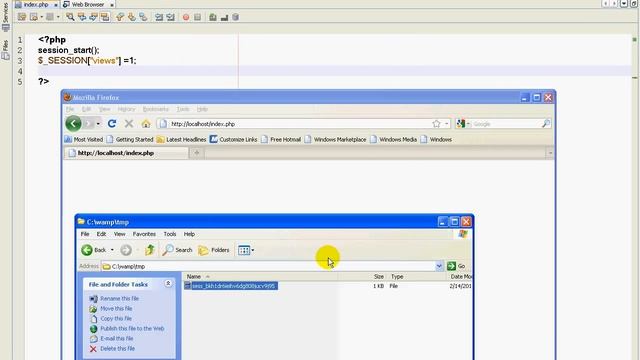Open the Firefox search engine selector dropdown
This screenshot has height=360, width=640.
pos(463,124)
